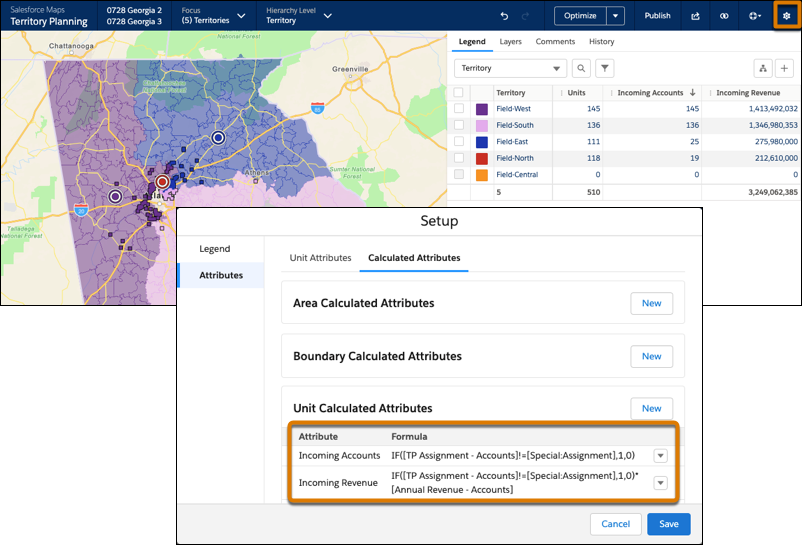Open the globe map options icon
The height and width of the screenshot is (545, 802).
755,16
